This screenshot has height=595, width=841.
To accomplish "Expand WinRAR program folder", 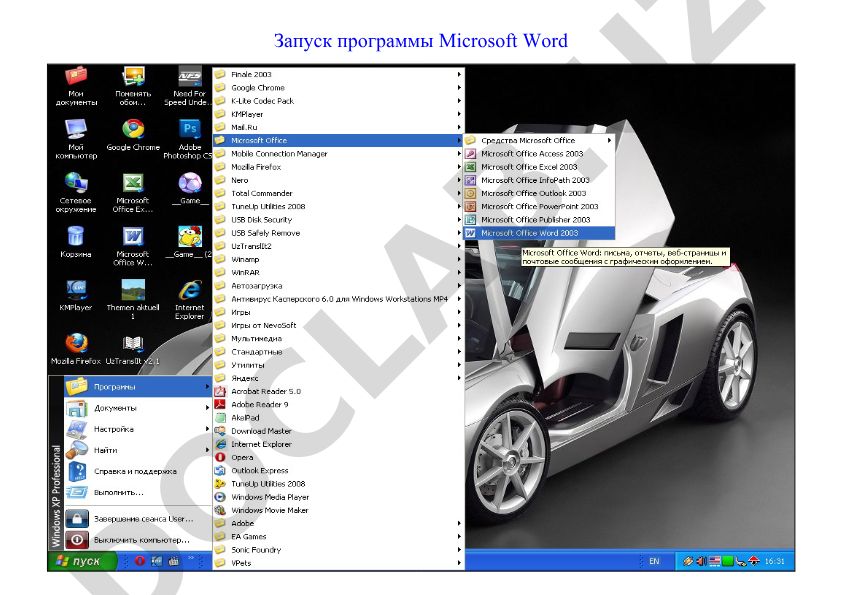I will coord(338,273).
